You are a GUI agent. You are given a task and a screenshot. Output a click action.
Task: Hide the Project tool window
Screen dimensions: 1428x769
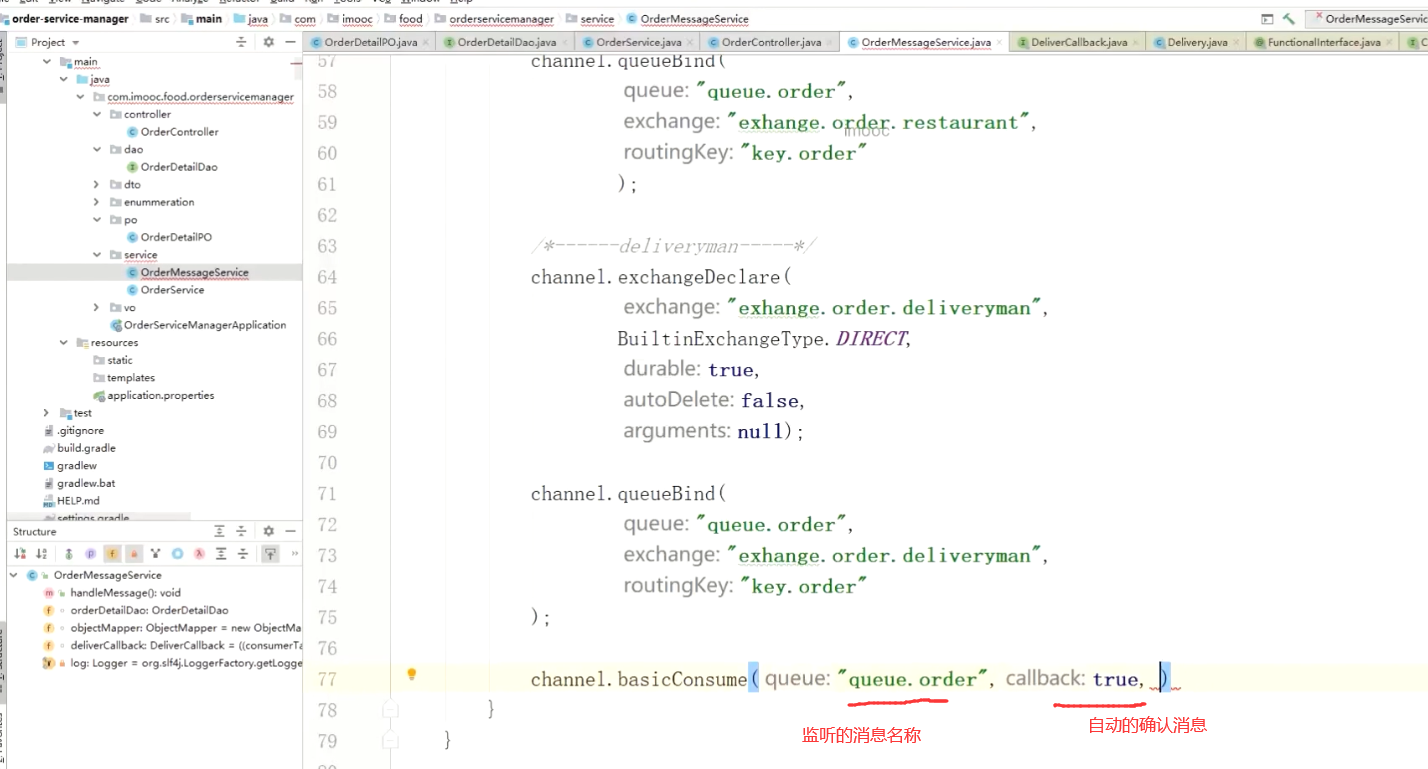(291, 42)
